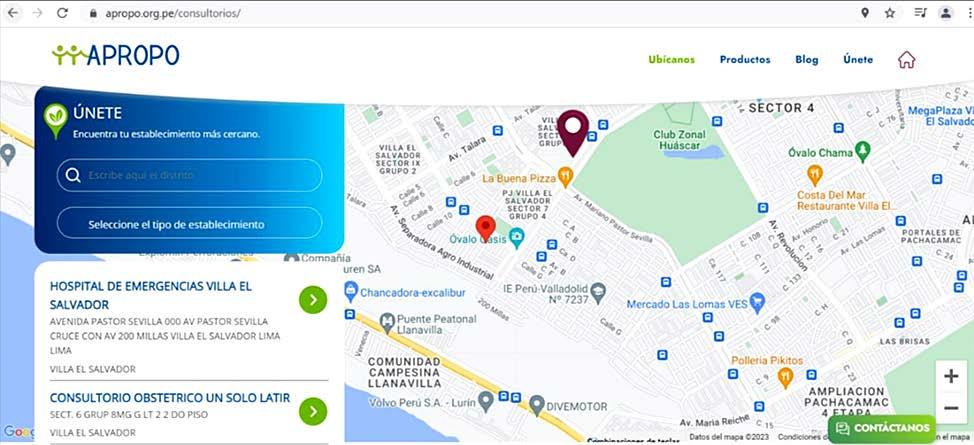Click Mercado Las Lomas VES shopping cart icon
This screenshot has width=974, height=445.
[757, 303]
